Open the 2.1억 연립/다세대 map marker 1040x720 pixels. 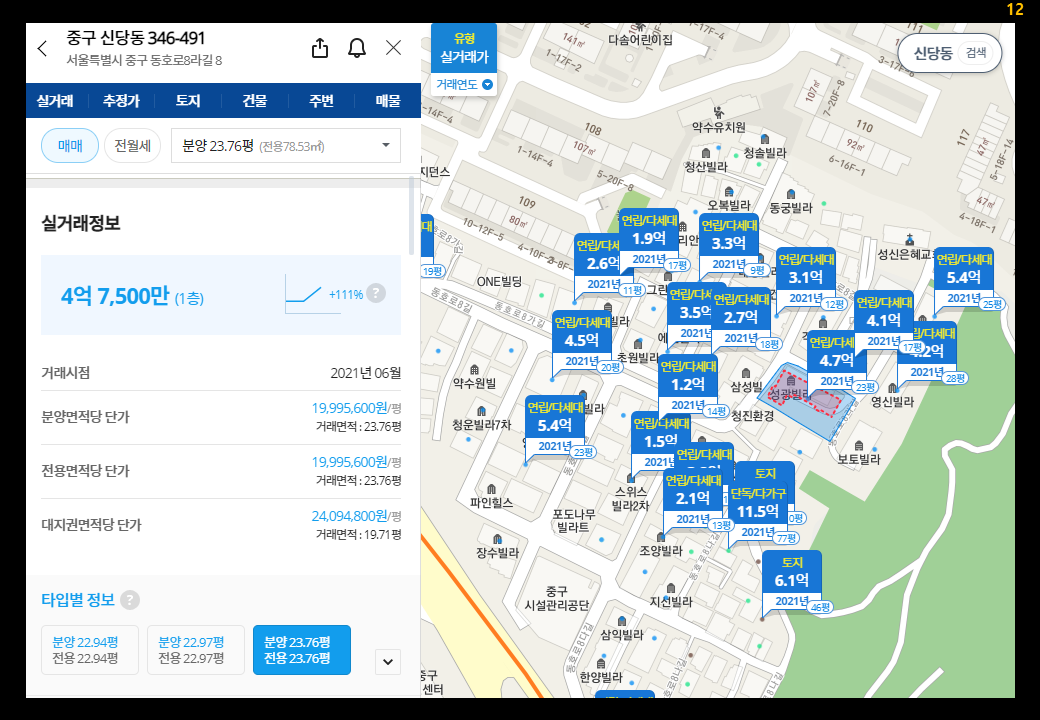[692, 499]
